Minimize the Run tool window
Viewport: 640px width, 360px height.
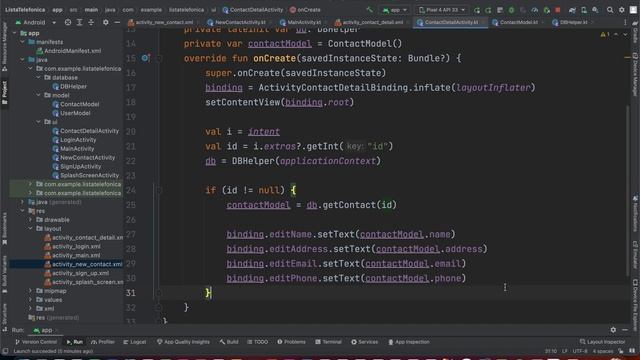(625, 330)
